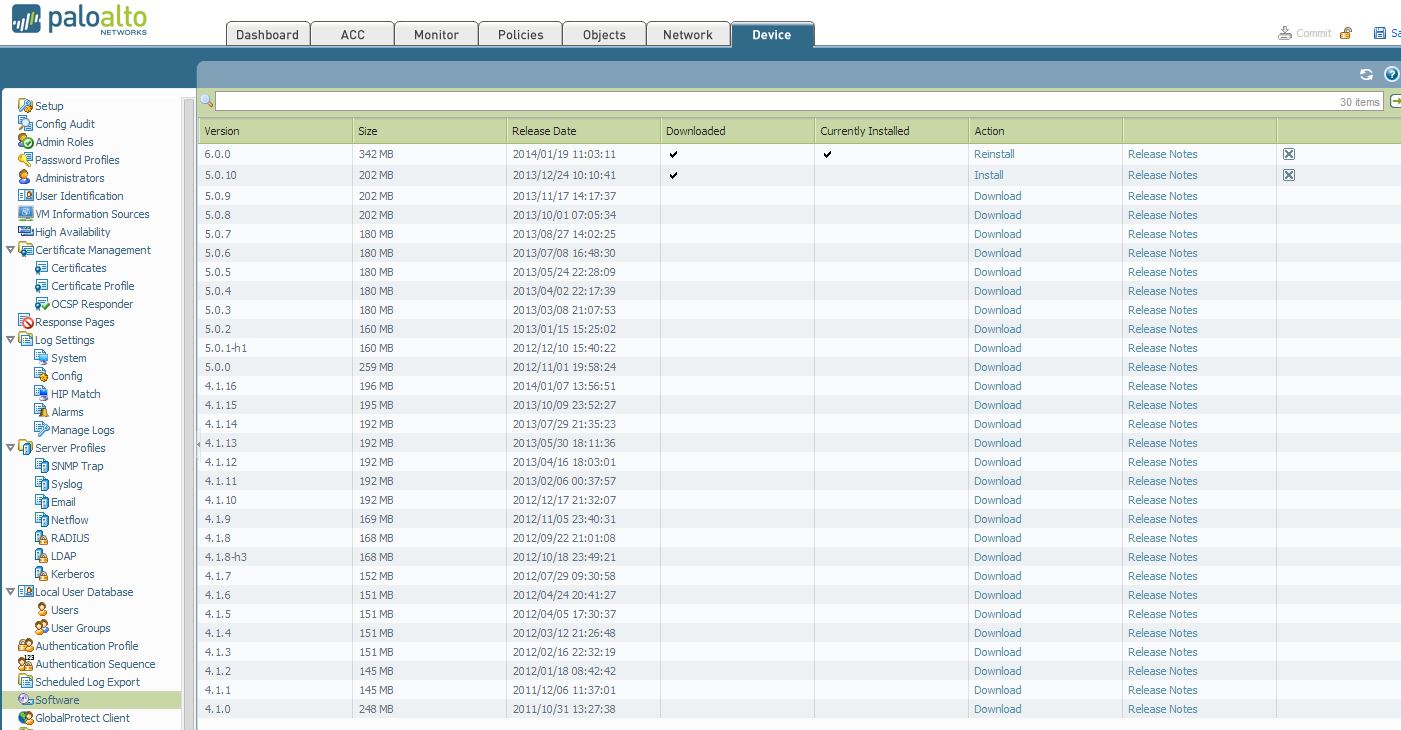
Task: Select Email under Server Profiles
Action: pyautogui.click(x=64, y=502)
